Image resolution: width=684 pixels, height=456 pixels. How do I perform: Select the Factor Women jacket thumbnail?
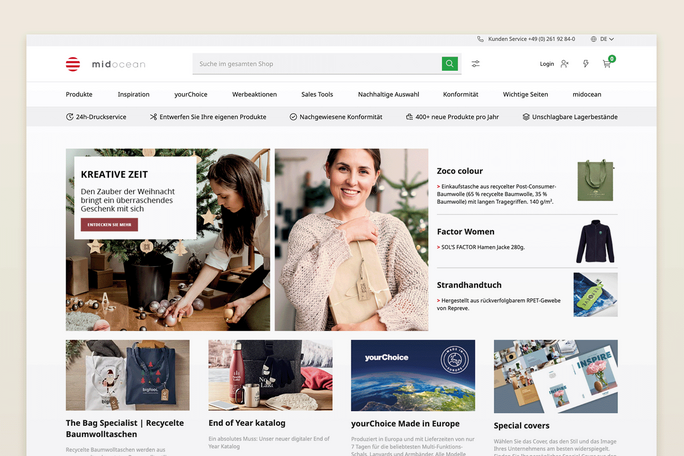[595, 241]
